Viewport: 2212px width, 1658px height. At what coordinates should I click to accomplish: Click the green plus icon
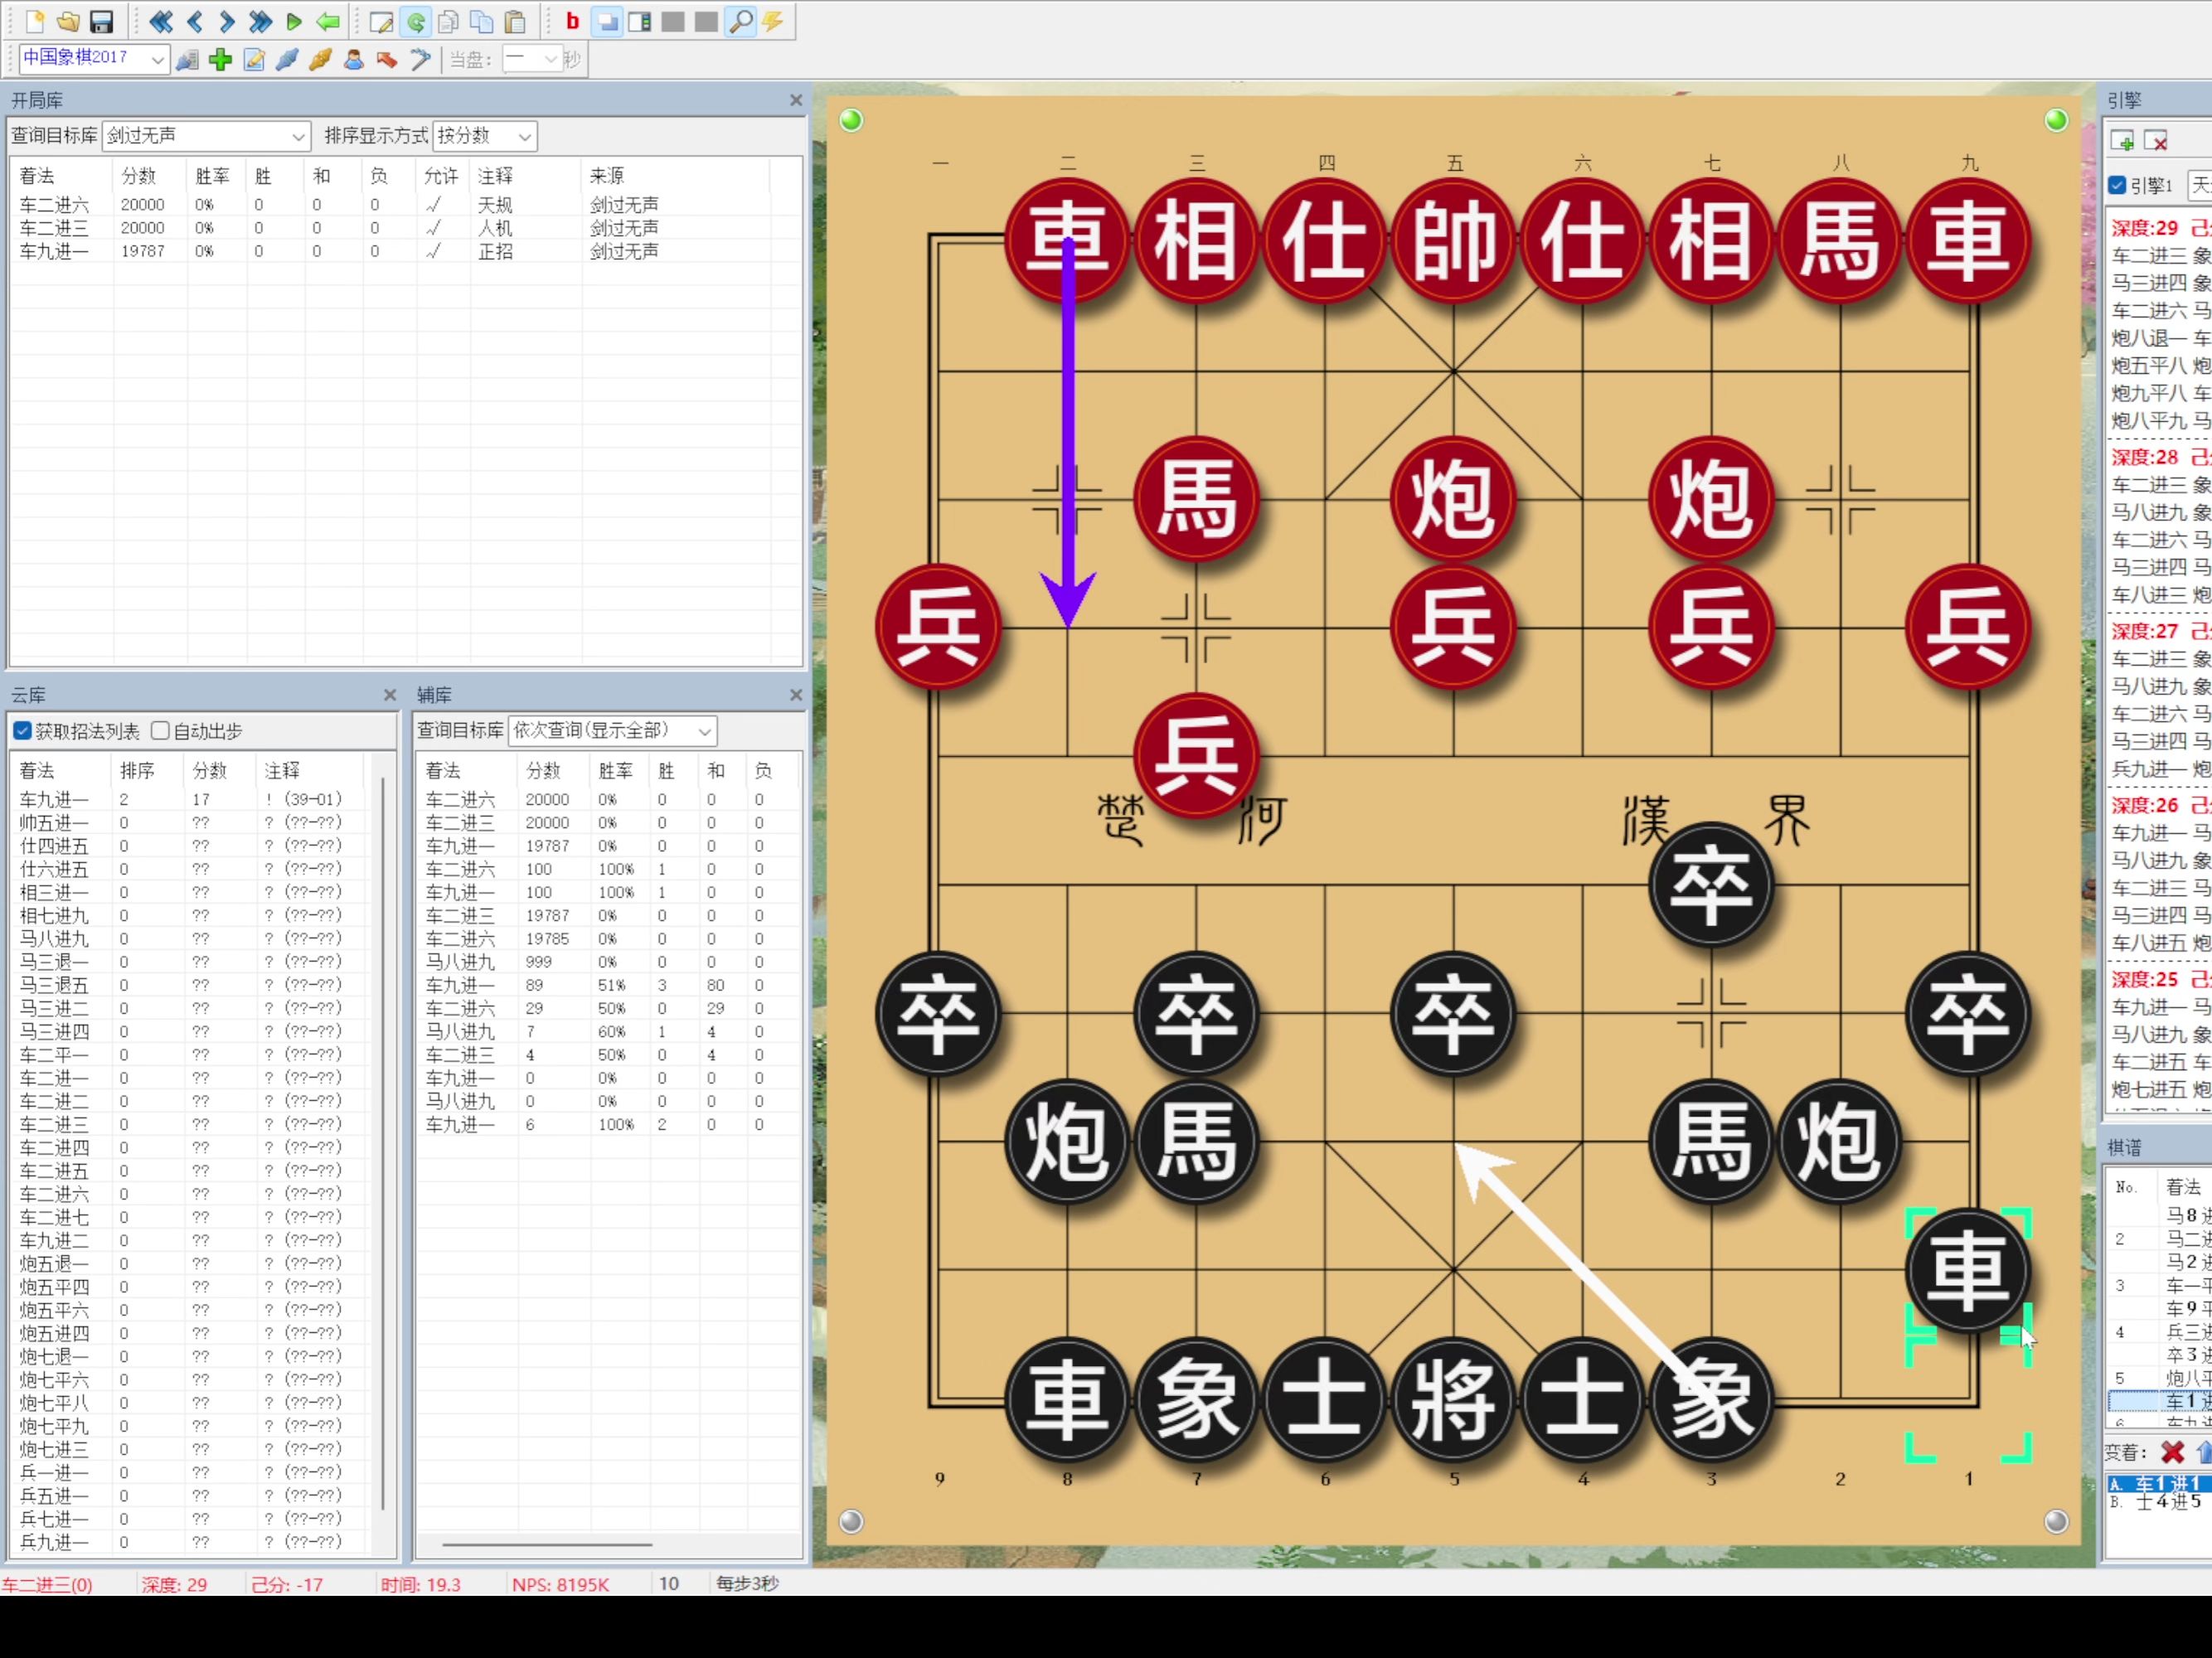(x=220, y=60)
